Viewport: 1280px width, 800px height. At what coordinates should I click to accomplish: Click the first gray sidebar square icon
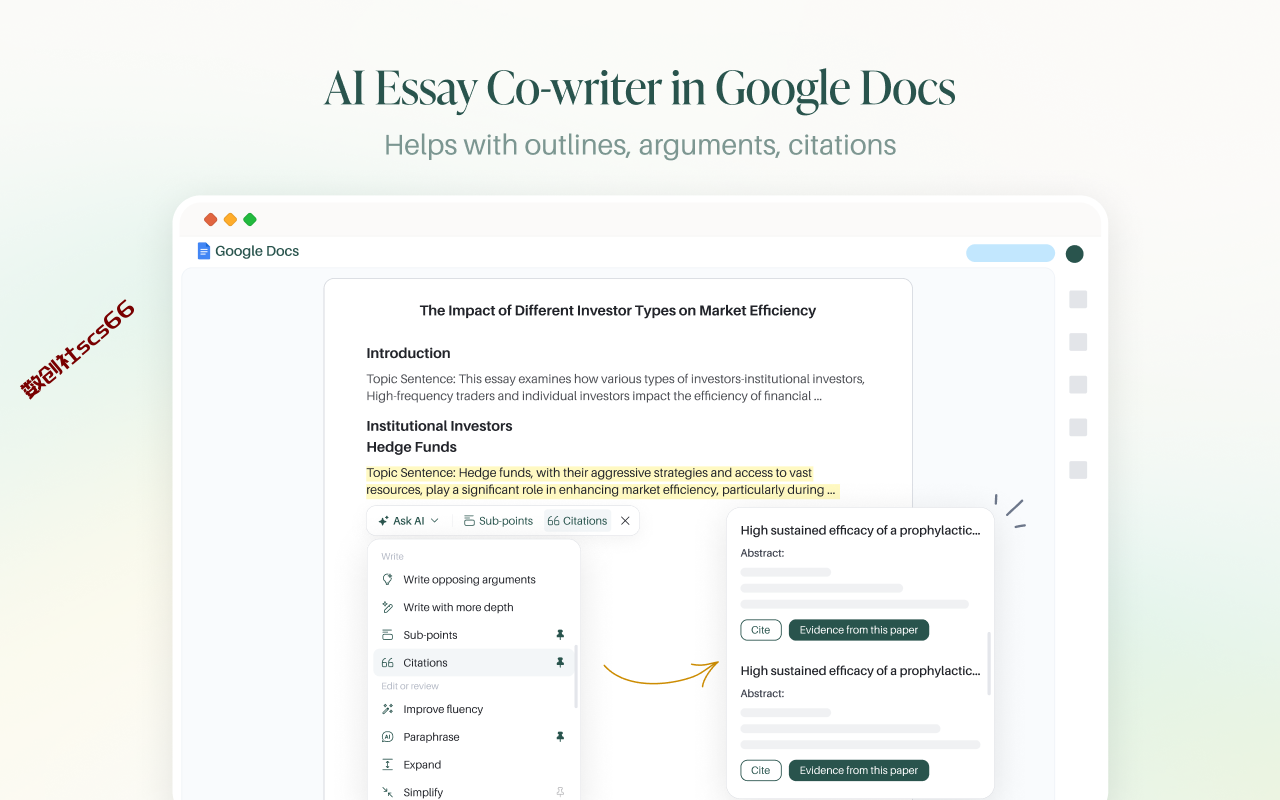(x=1078, y=299)
